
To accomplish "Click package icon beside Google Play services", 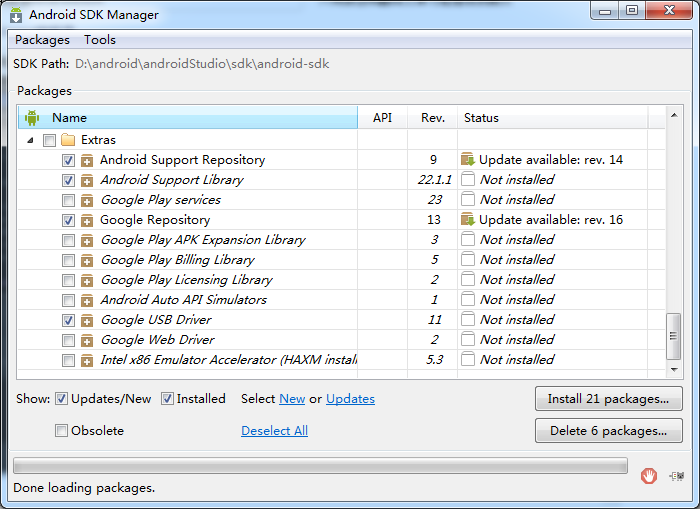I will point(87,200).
